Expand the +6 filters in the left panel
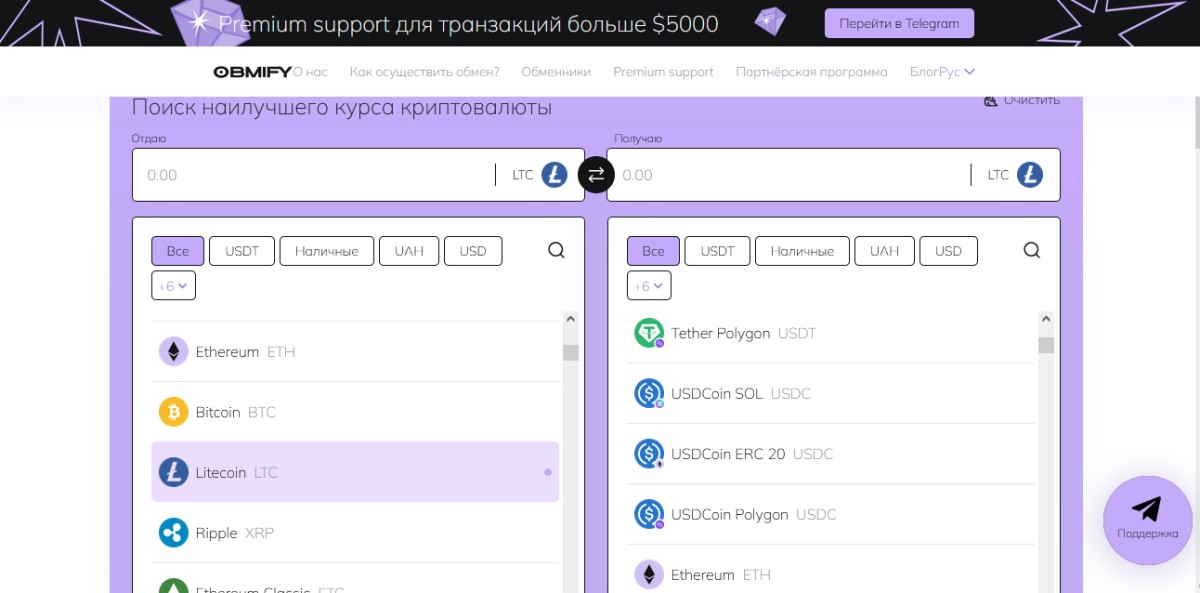Screen dimensions: 1200x593 173,286
